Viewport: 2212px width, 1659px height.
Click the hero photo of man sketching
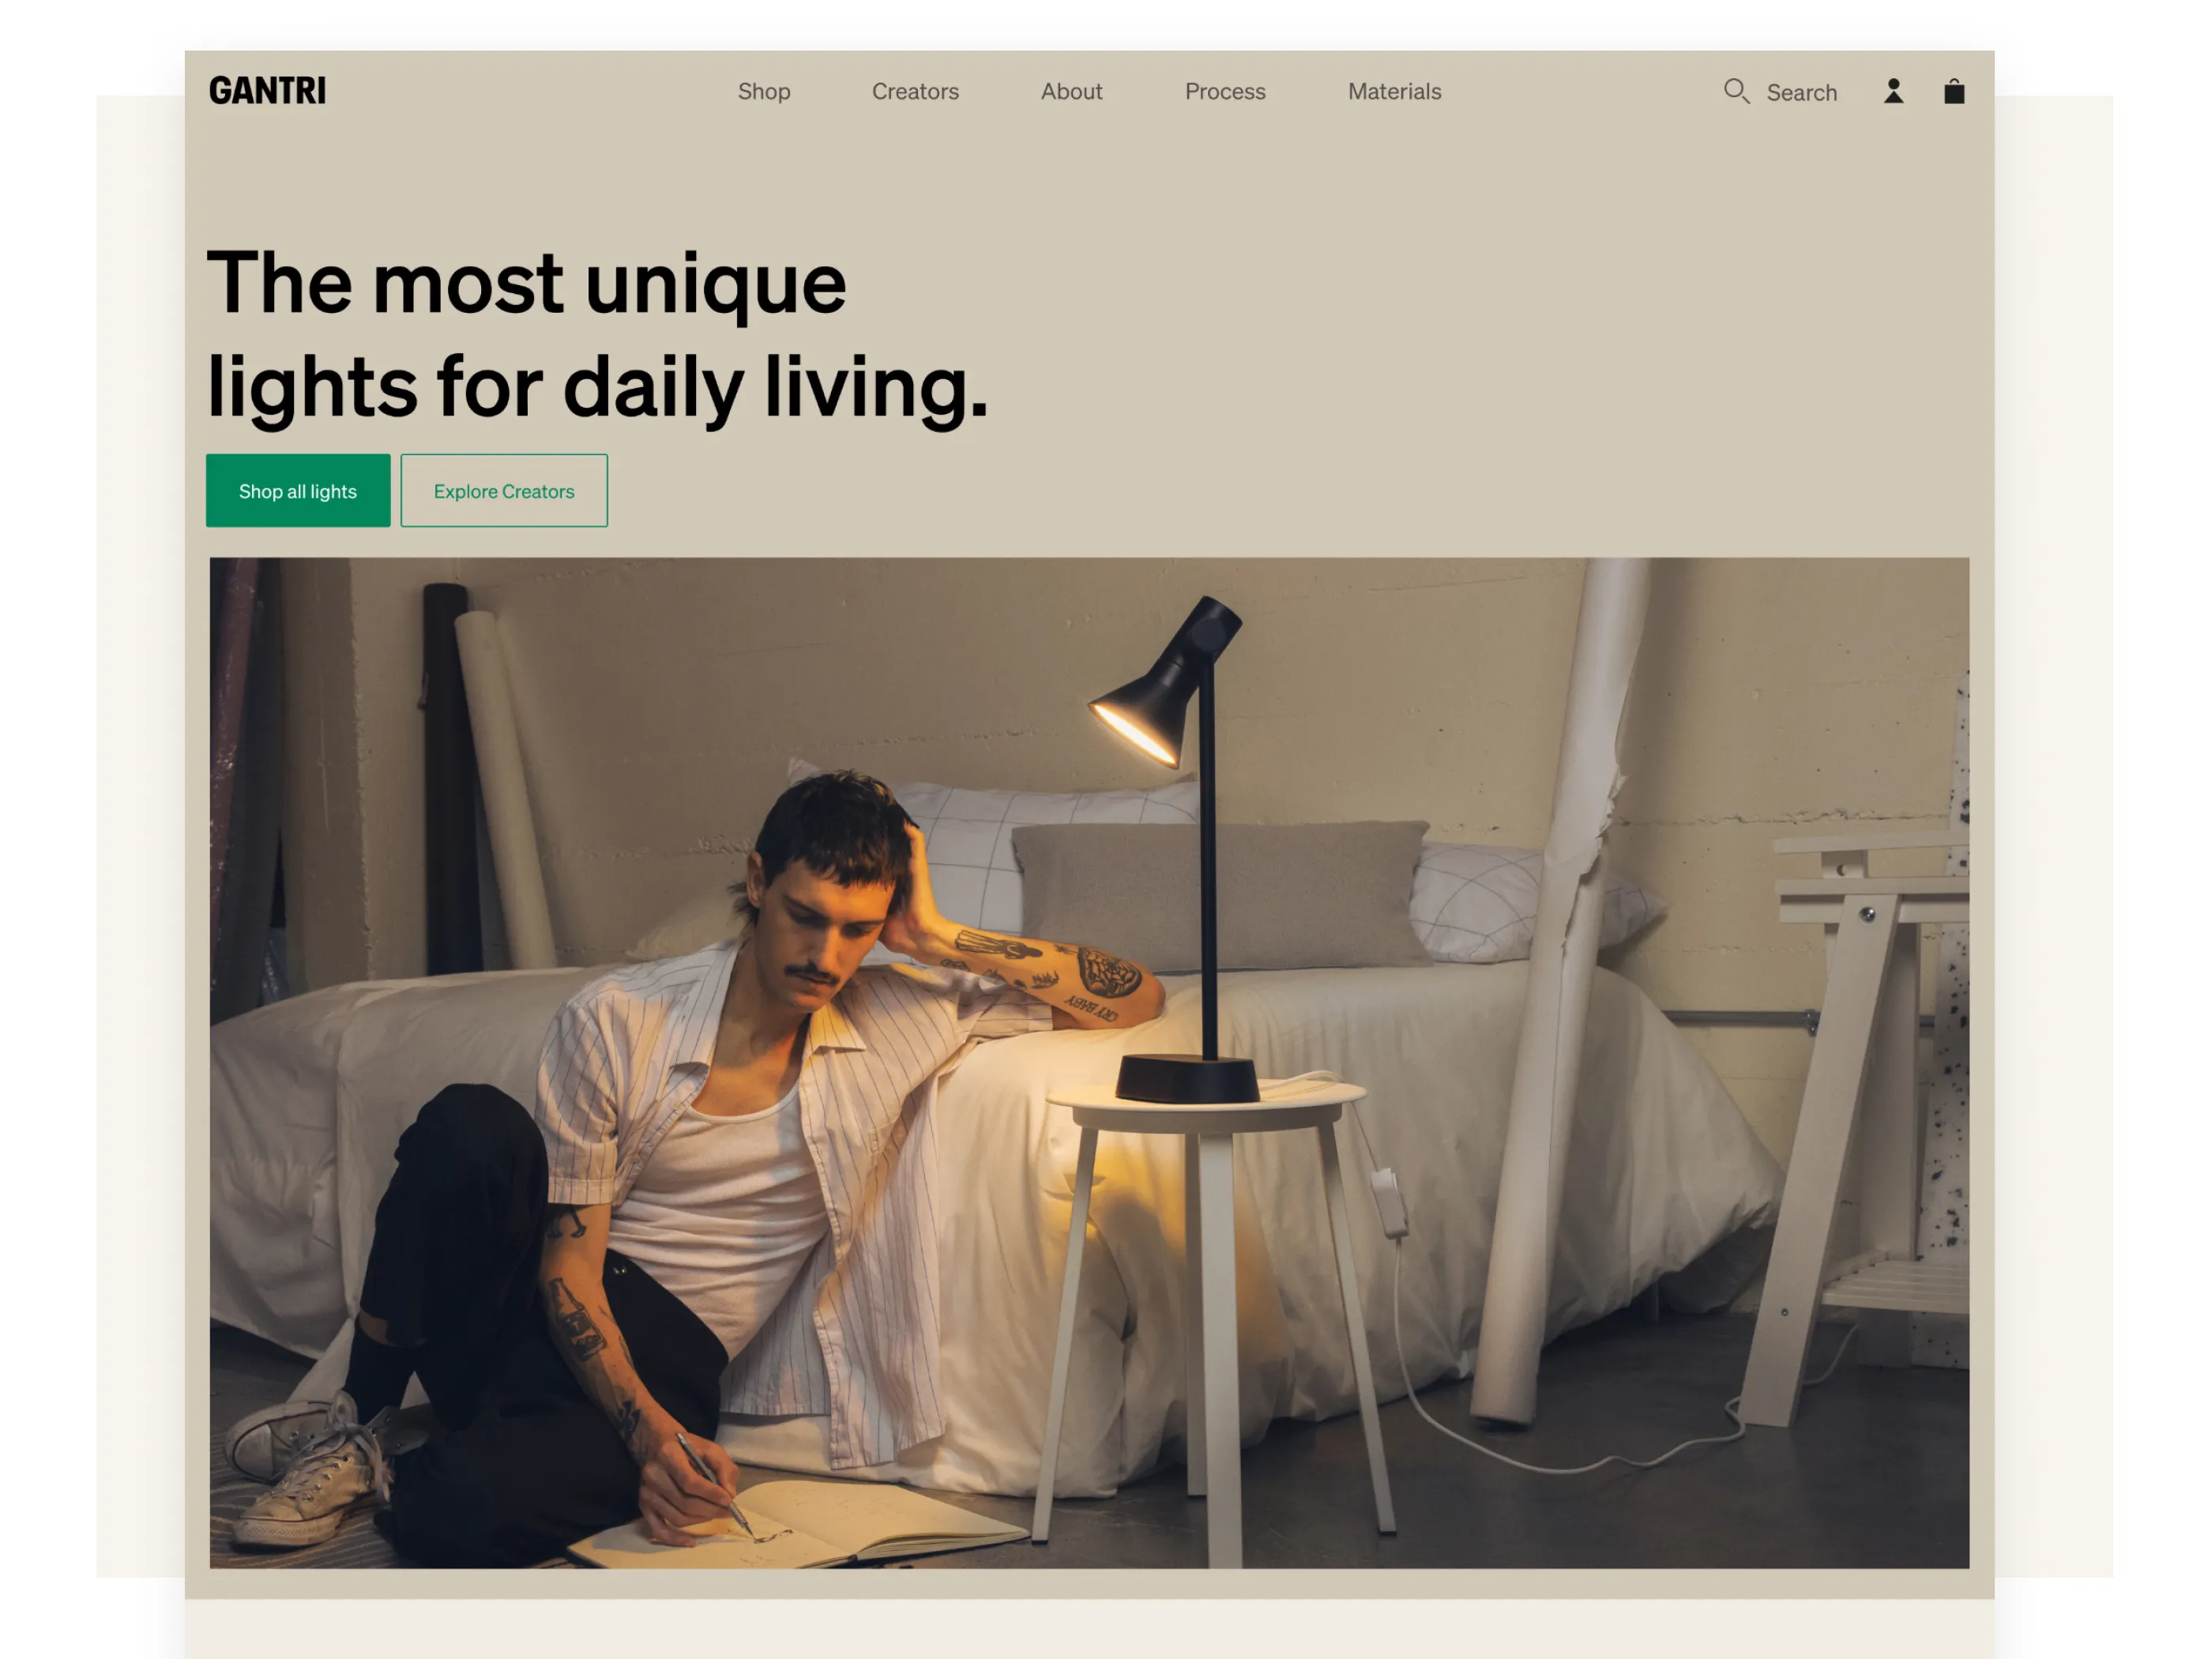tap(1089, 1062)
